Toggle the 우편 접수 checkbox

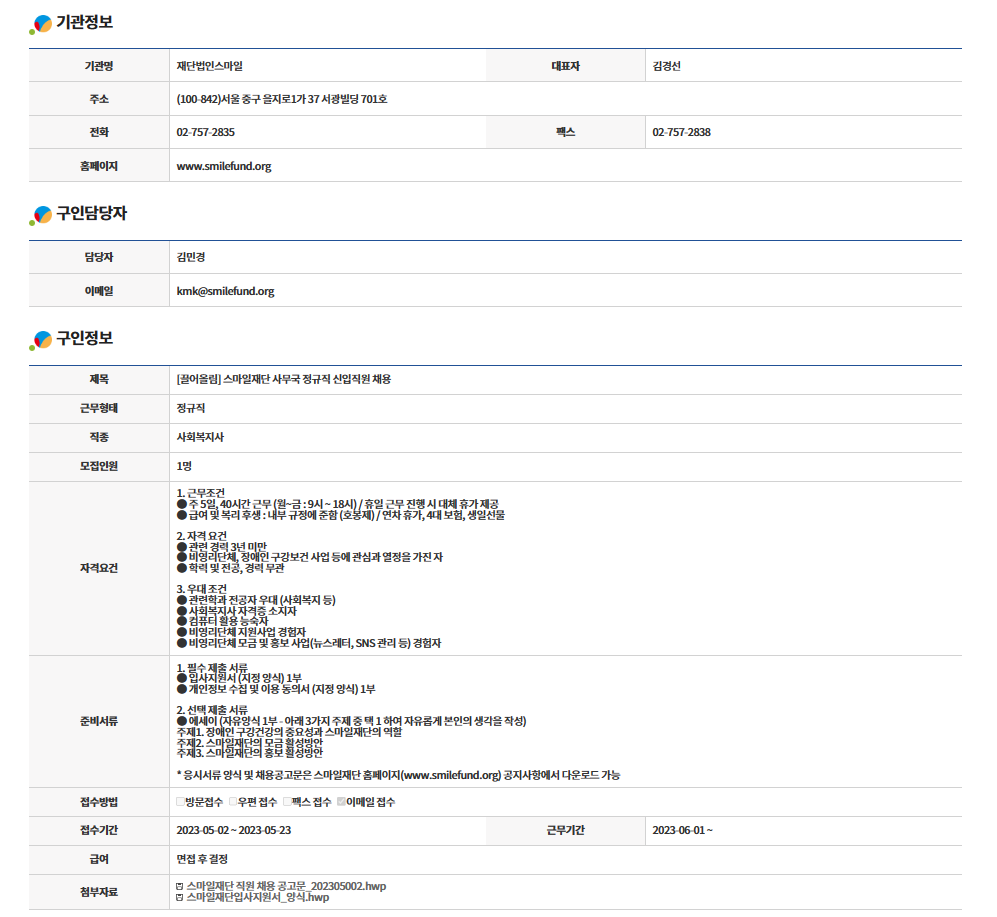click(x=233, y=802)
